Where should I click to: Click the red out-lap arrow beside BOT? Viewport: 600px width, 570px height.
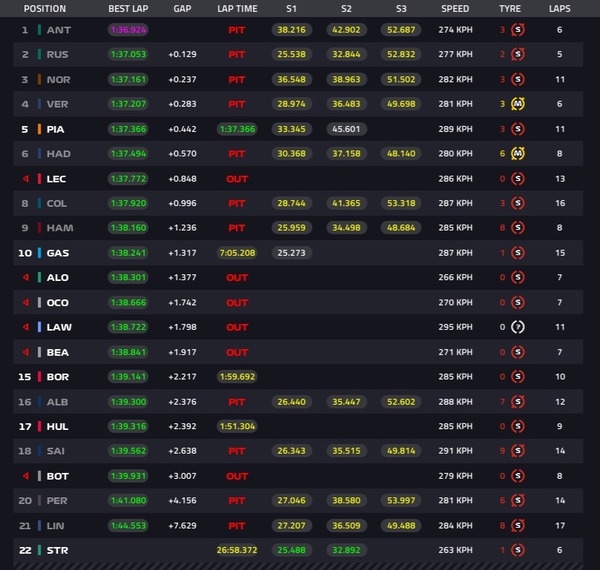pyautogui.click(x=26, y=476)
